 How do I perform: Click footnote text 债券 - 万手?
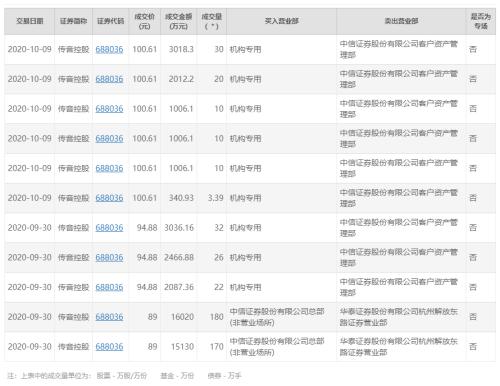[224, 376]
